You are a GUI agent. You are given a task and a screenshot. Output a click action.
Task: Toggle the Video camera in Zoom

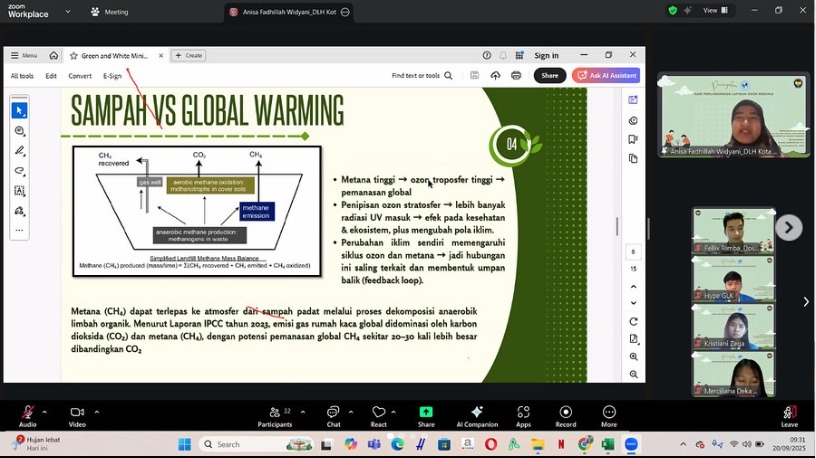[77, 412]
